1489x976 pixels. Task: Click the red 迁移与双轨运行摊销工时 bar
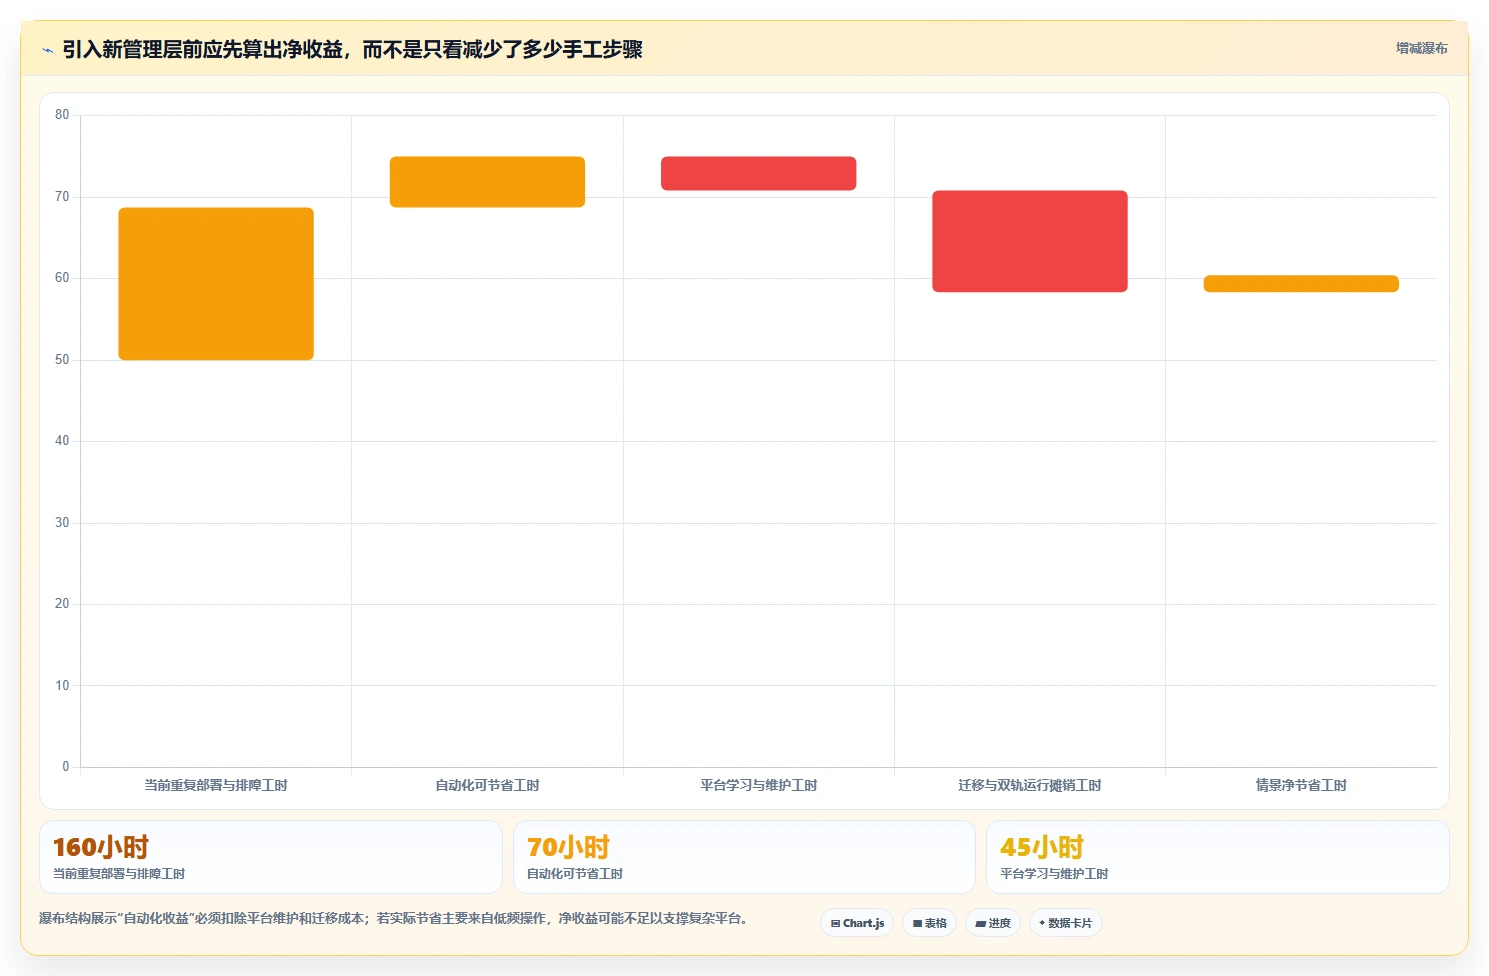[1030, 241]
